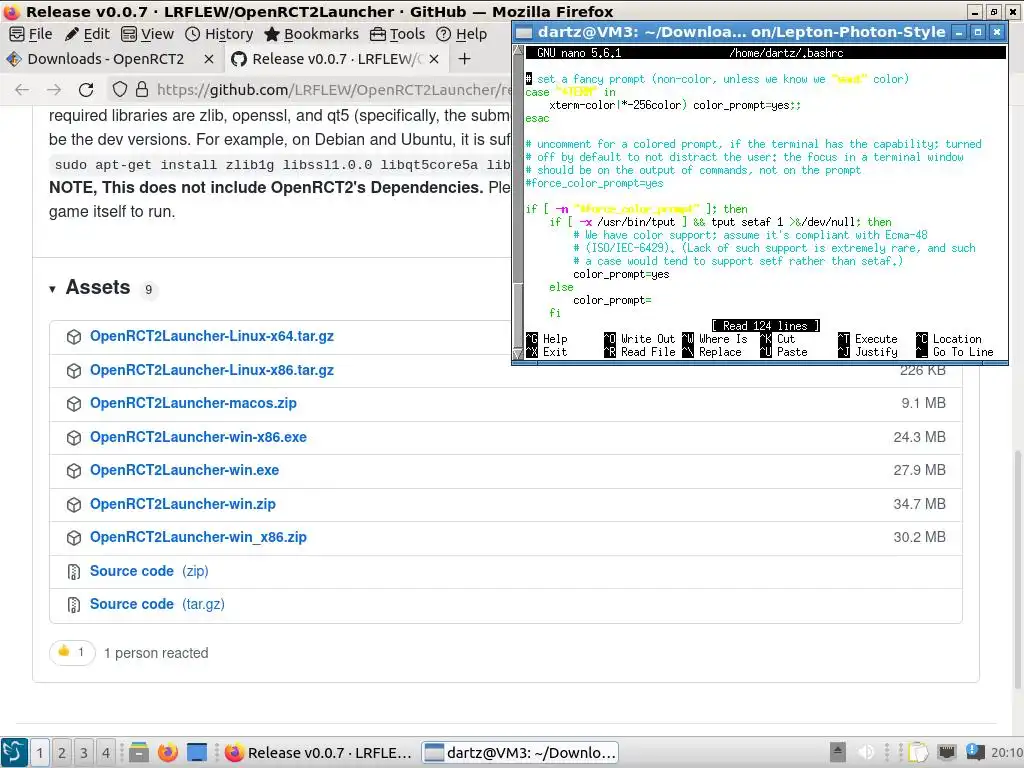Click the Firefox logo in window title bar

(12, 12)
